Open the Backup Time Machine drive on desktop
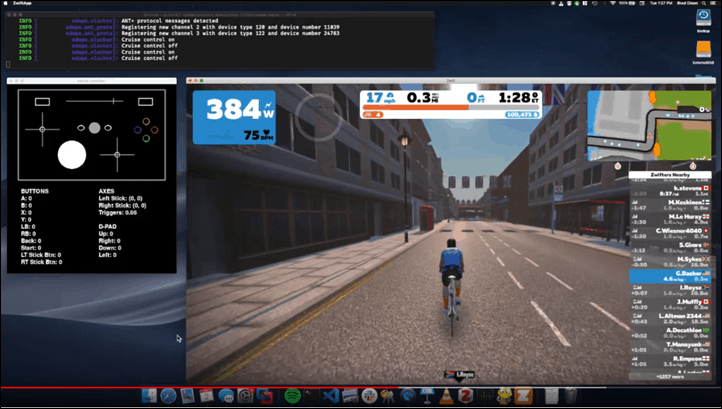722x409 pixels. (x=703, y=20)
